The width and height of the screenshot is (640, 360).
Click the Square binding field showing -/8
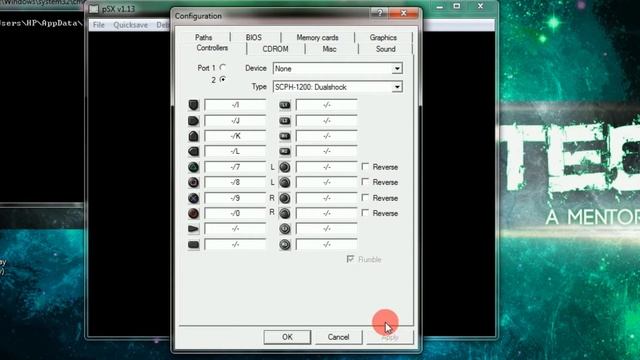point(235,182)
